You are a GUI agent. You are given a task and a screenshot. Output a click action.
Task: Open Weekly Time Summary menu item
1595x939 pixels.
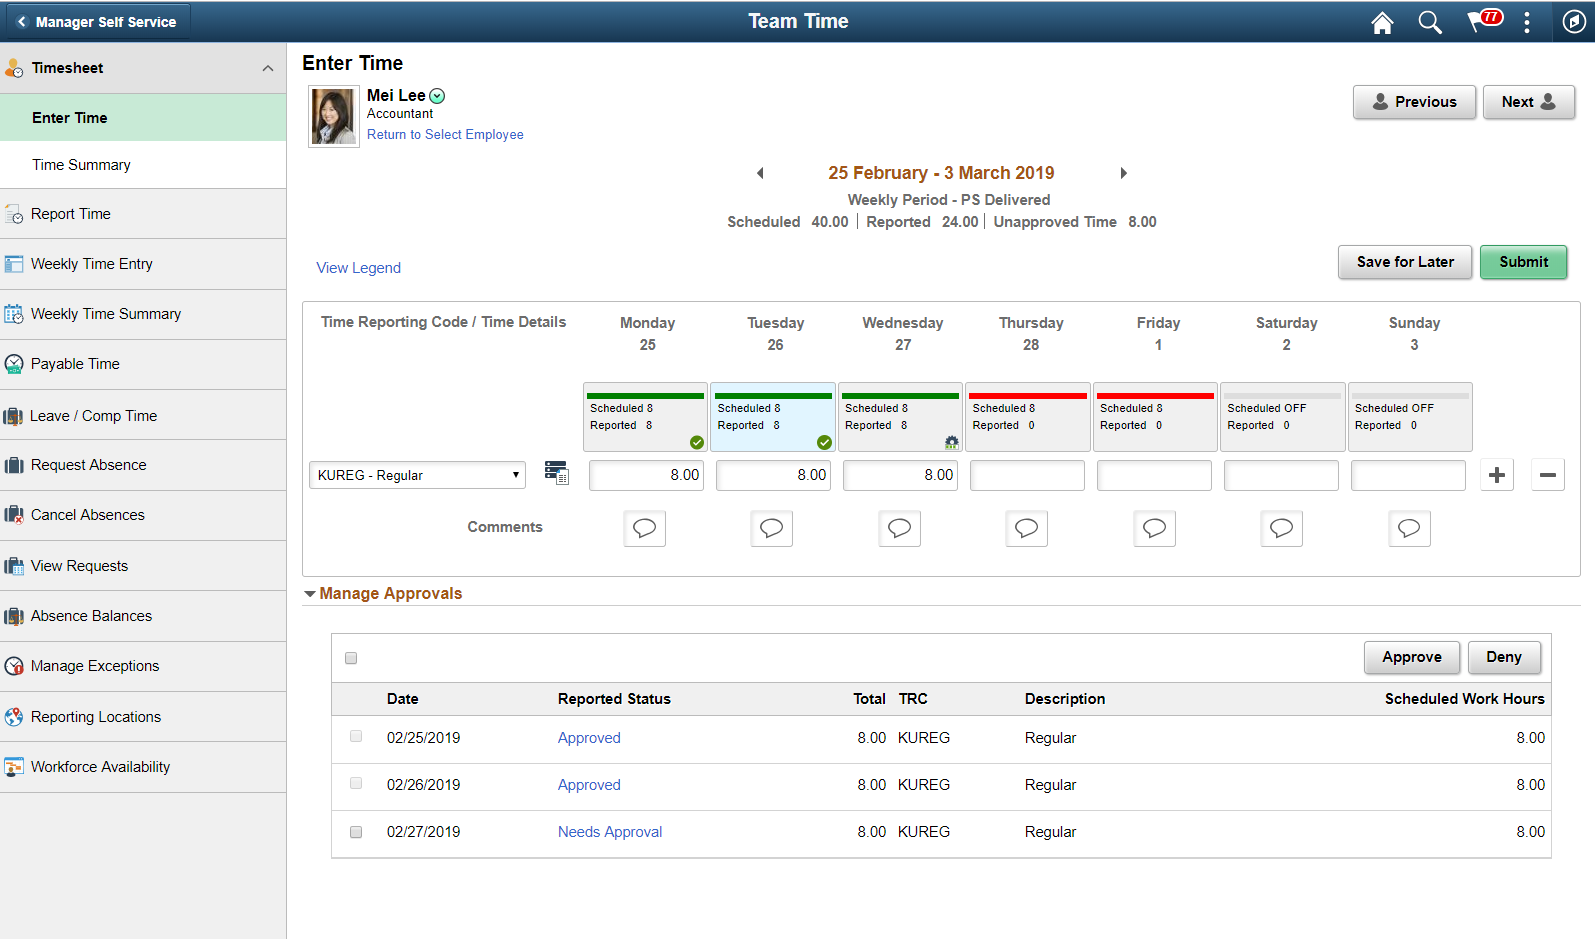pyautogui.click(x=143, y=314)
